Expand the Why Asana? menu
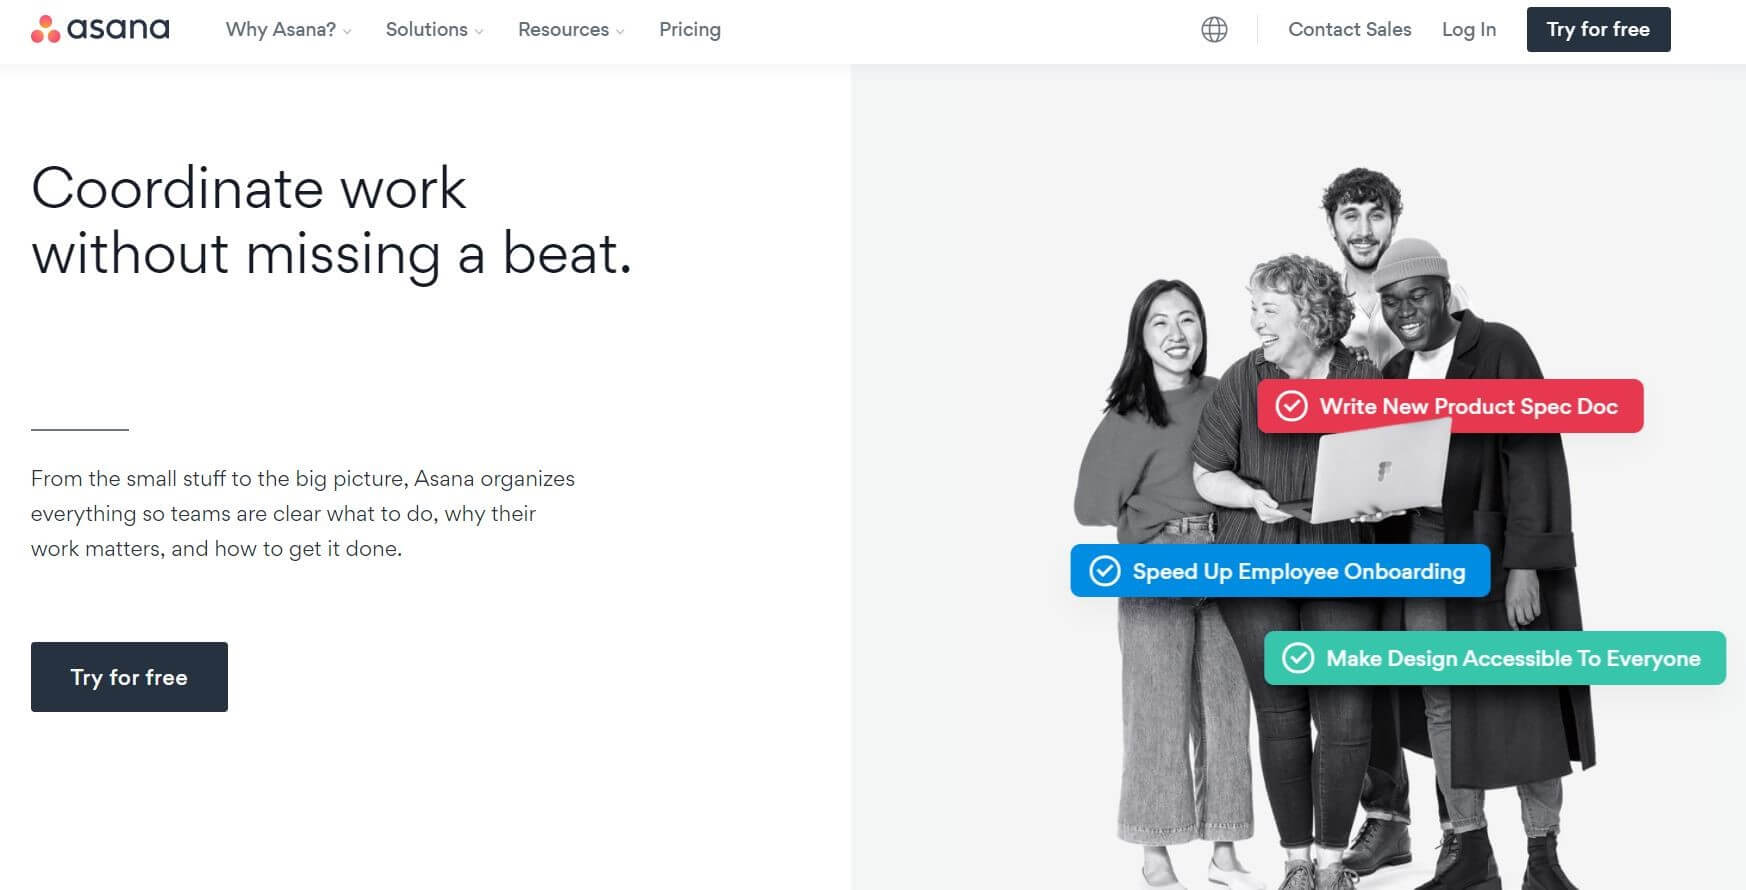The image size is (1746, 890). 288,30
